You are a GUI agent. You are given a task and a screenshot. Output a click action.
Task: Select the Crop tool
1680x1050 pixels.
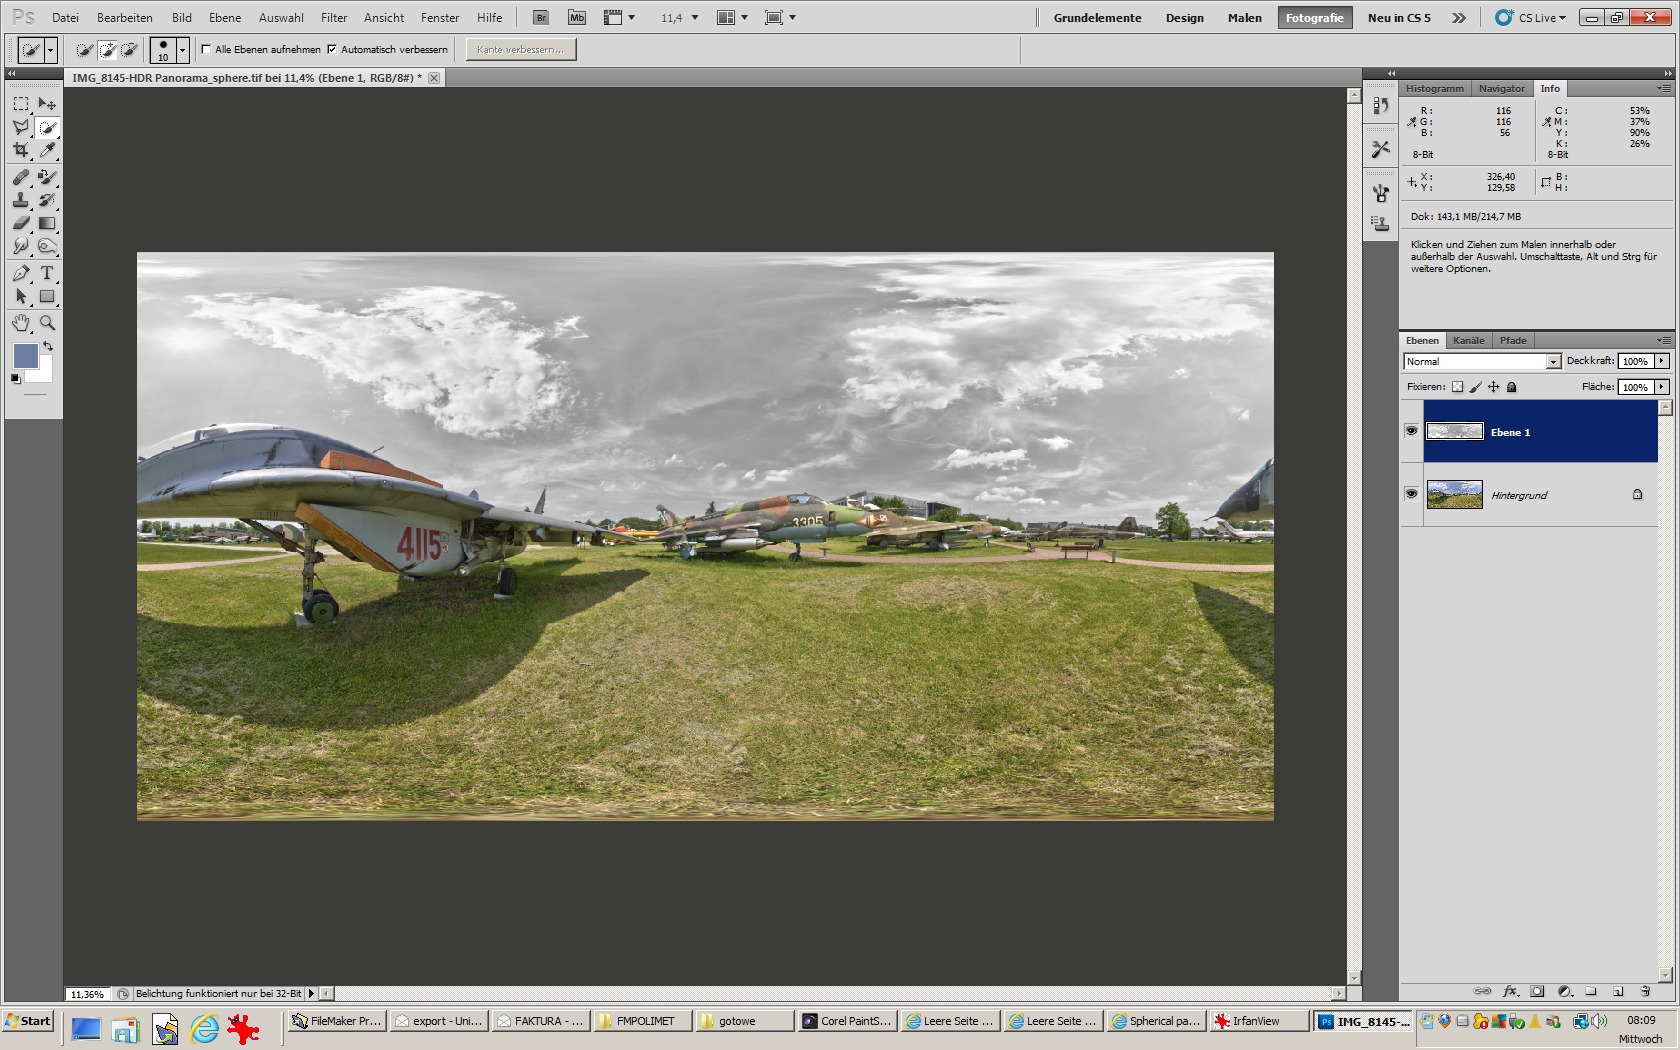(21, 150)
